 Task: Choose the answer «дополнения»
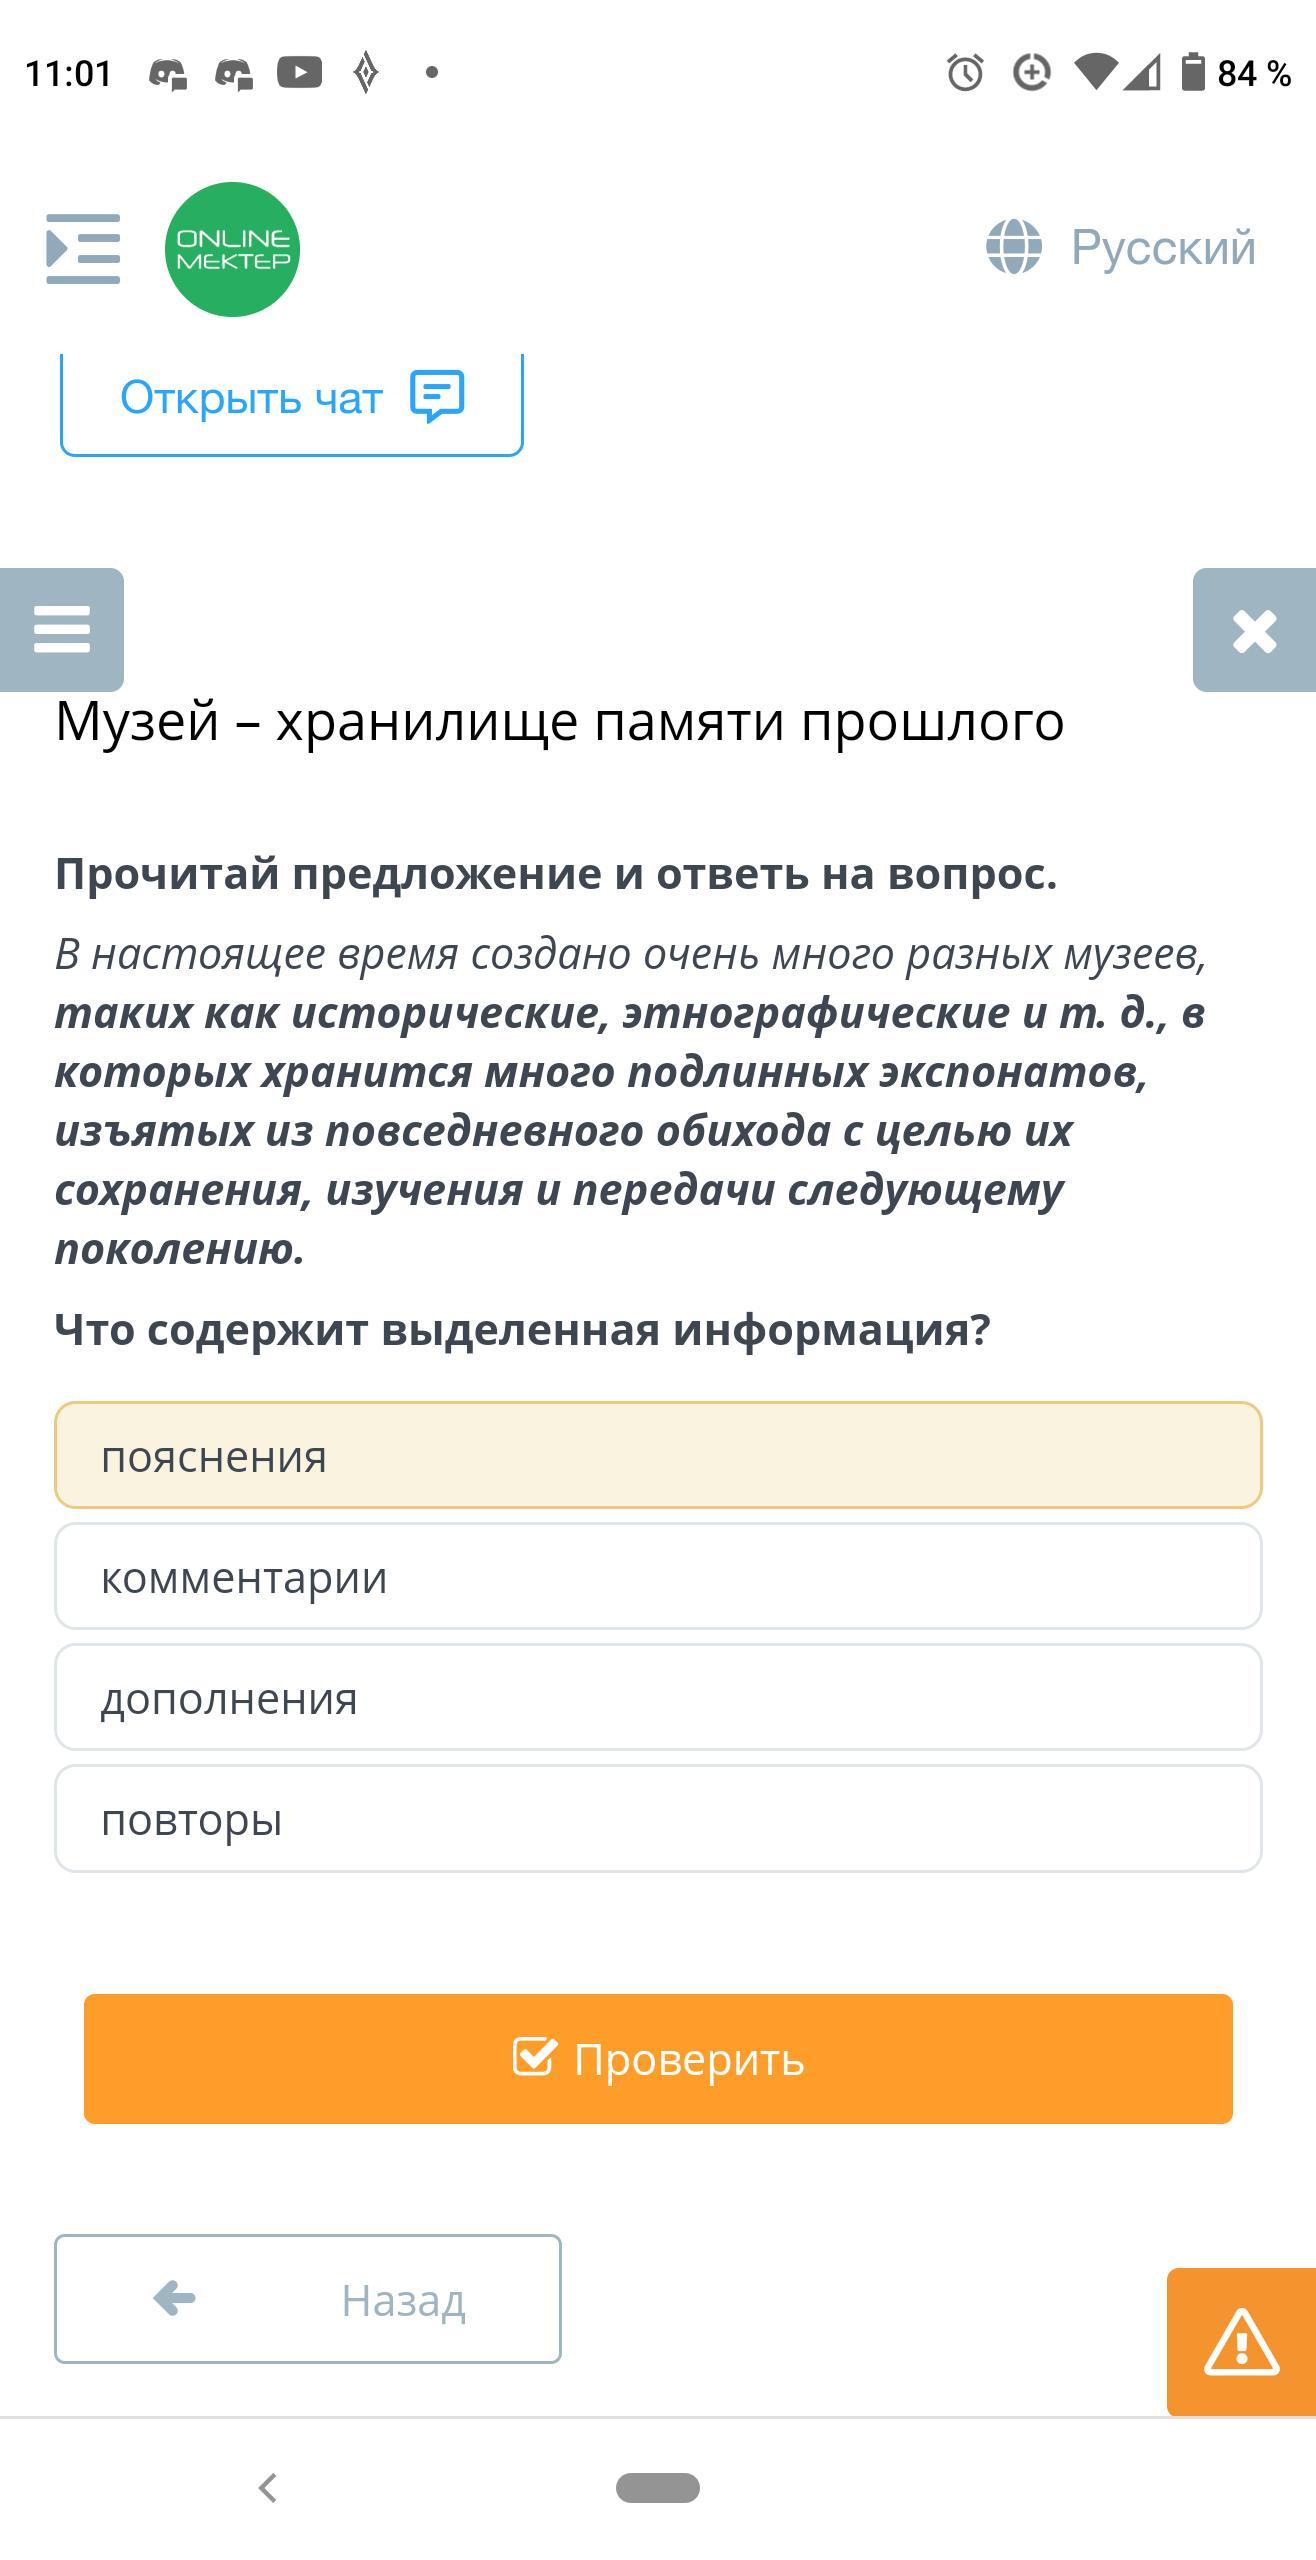pyautogui.click(x=658, y=1697)
